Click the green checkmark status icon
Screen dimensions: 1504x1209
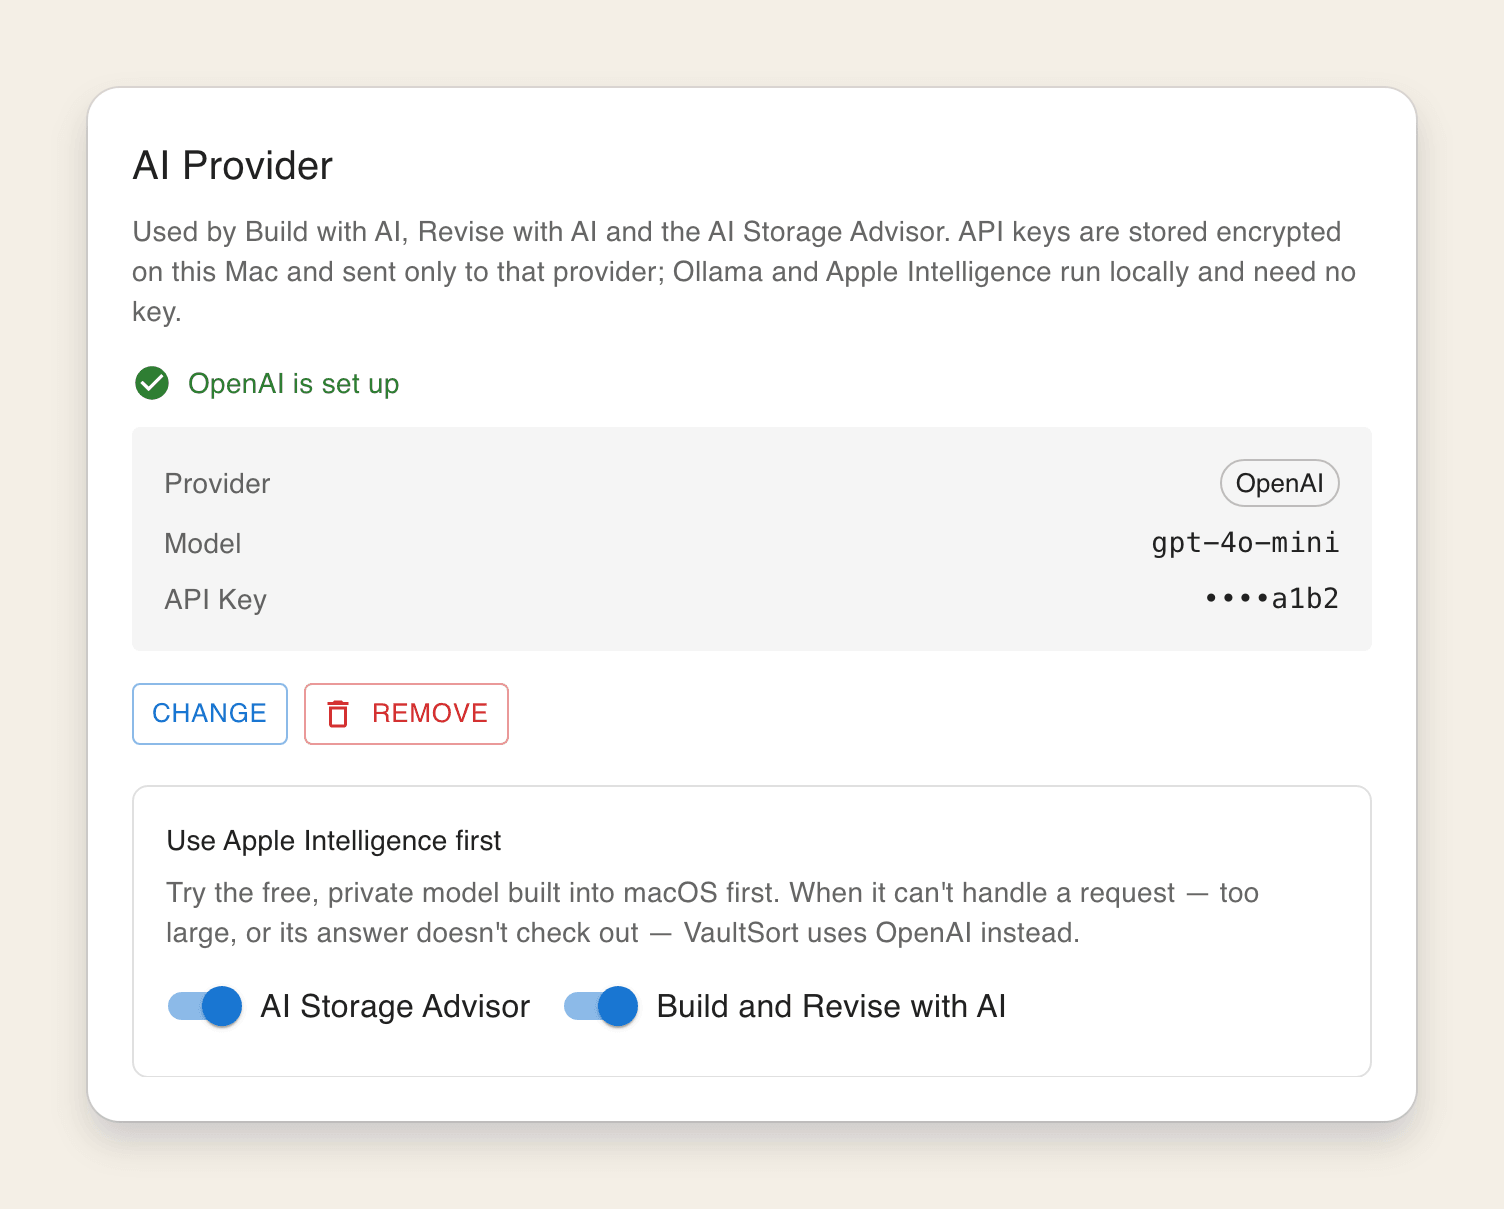152,383
